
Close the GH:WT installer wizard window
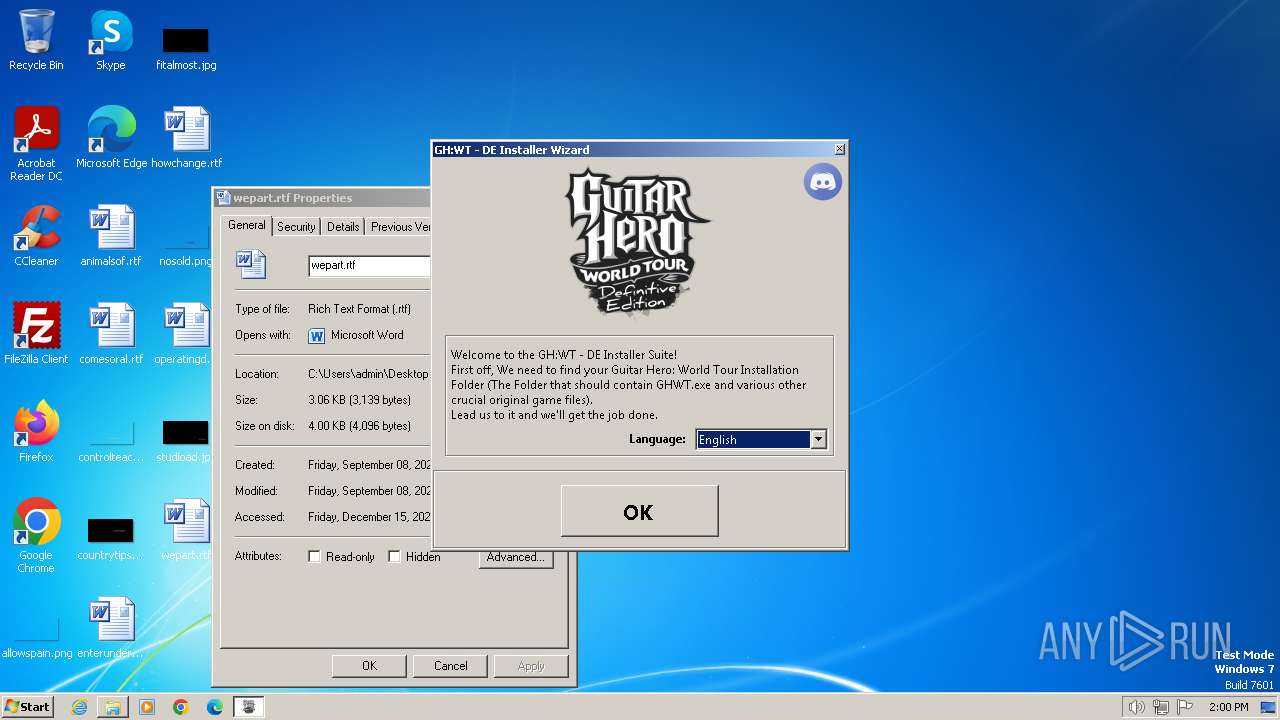coord(839,149)
